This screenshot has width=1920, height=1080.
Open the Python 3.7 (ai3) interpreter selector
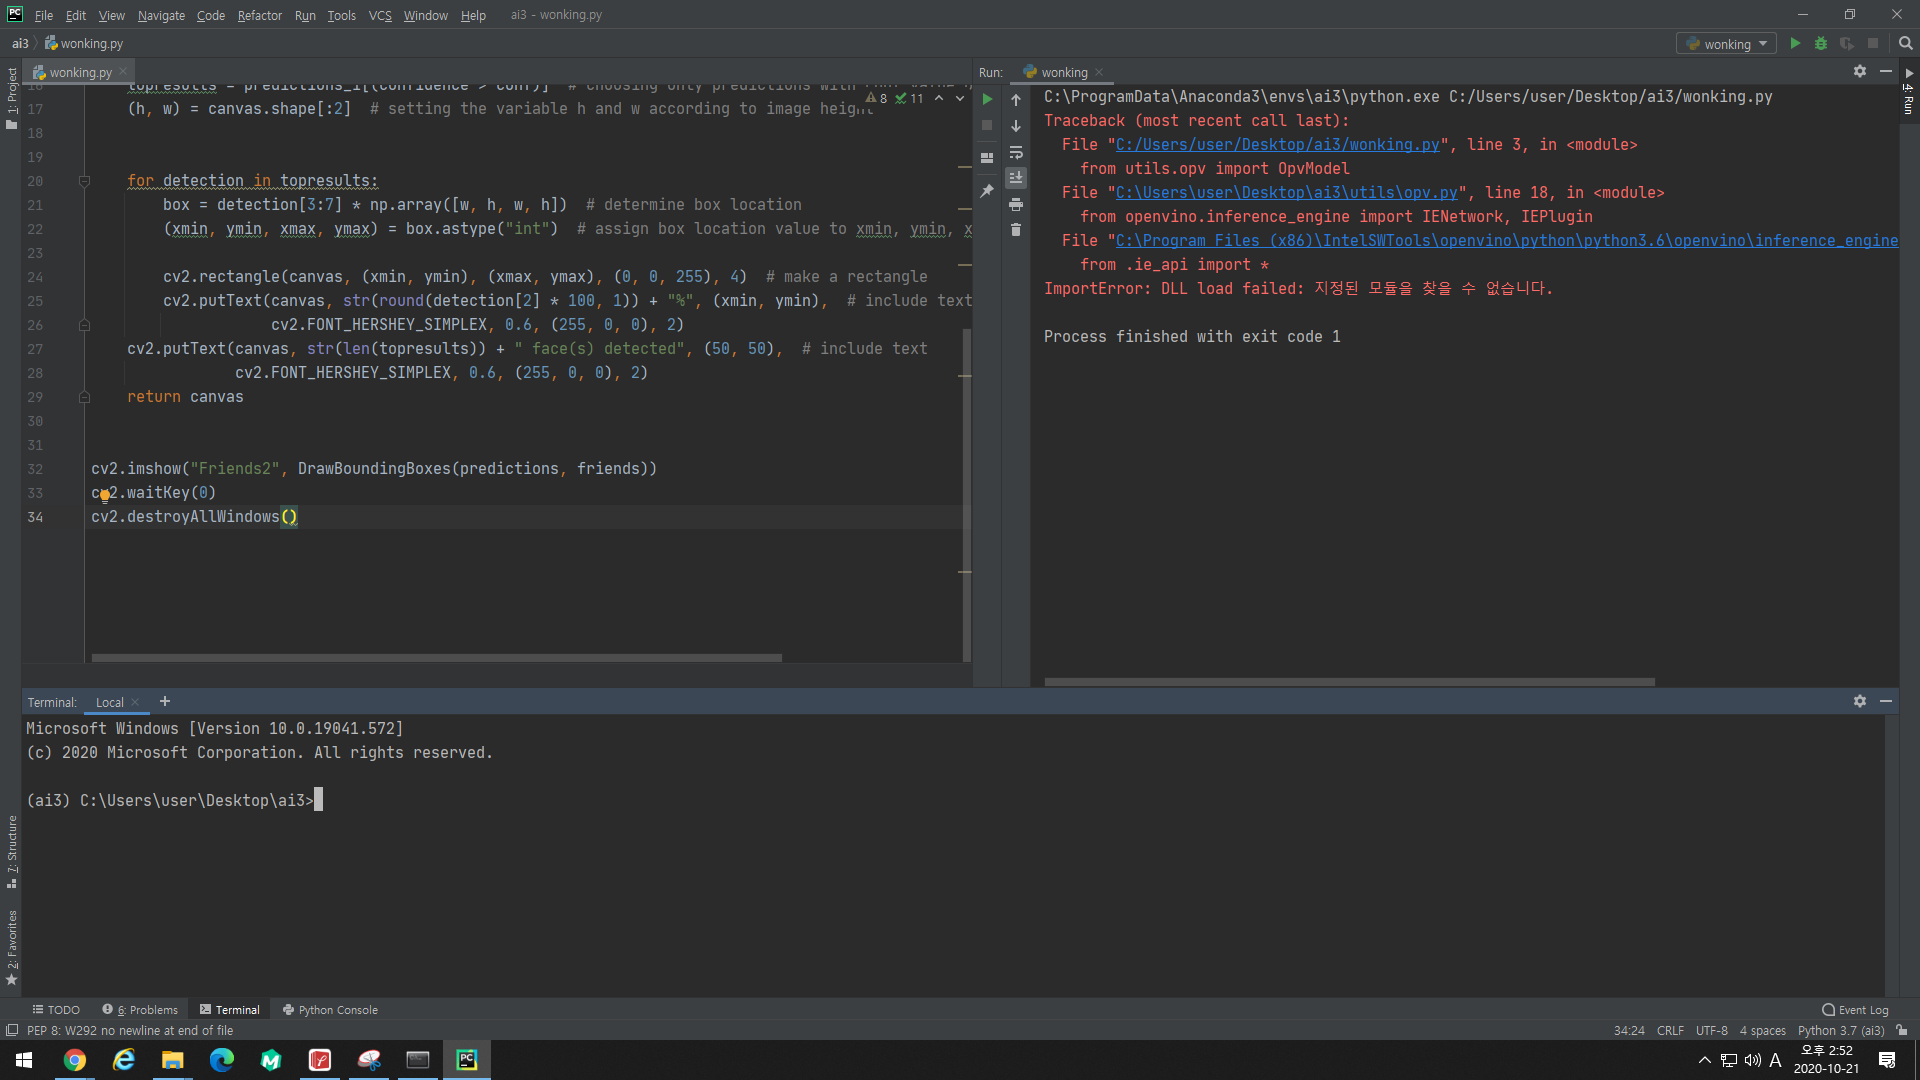[x=1840, y=1030]
